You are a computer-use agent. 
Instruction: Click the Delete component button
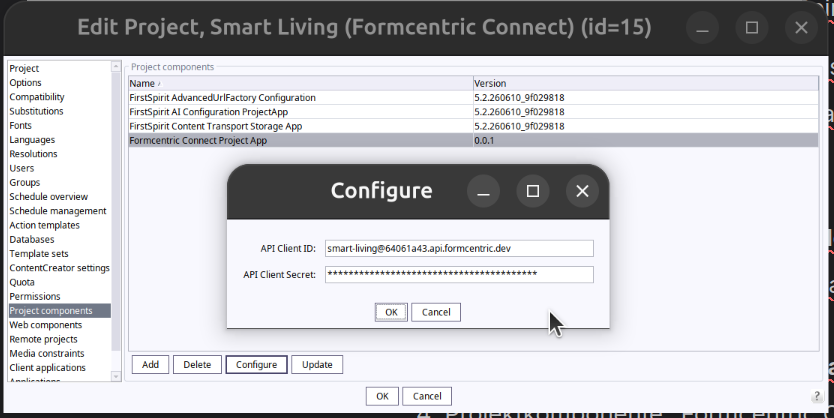click(197, 365)
